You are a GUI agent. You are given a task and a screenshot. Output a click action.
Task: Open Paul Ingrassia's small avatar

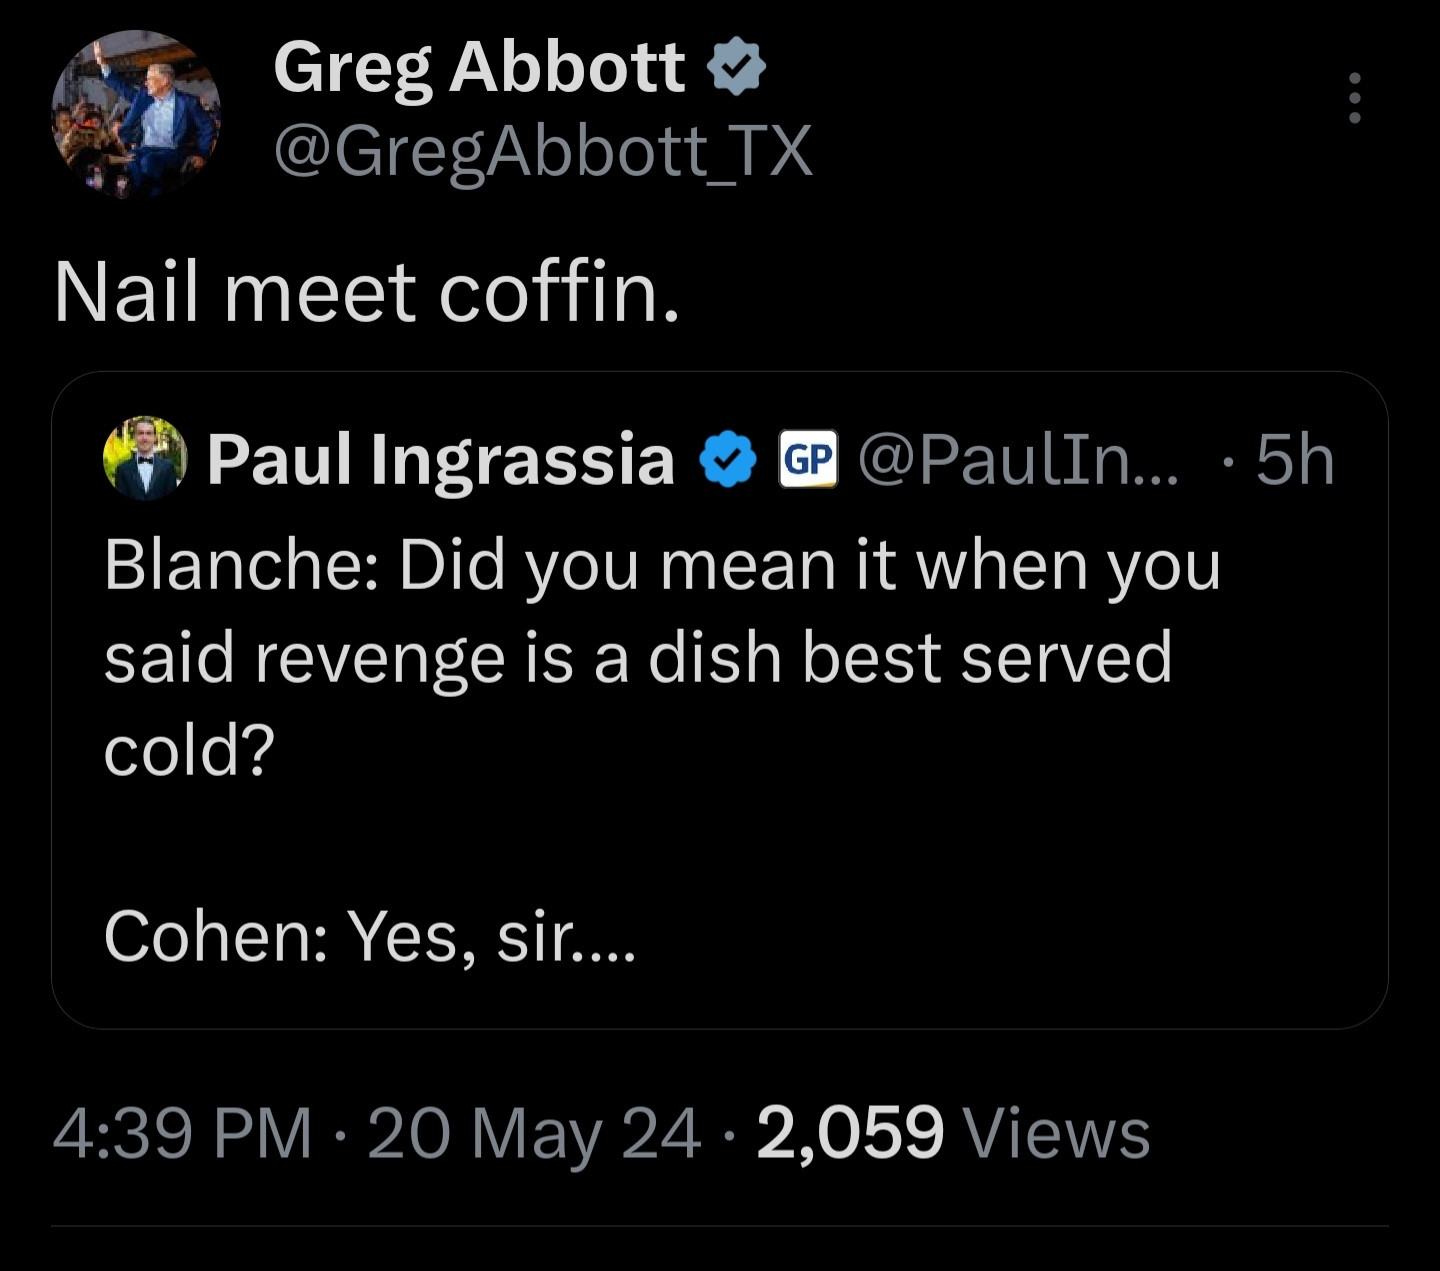click(x=145, y=458)
